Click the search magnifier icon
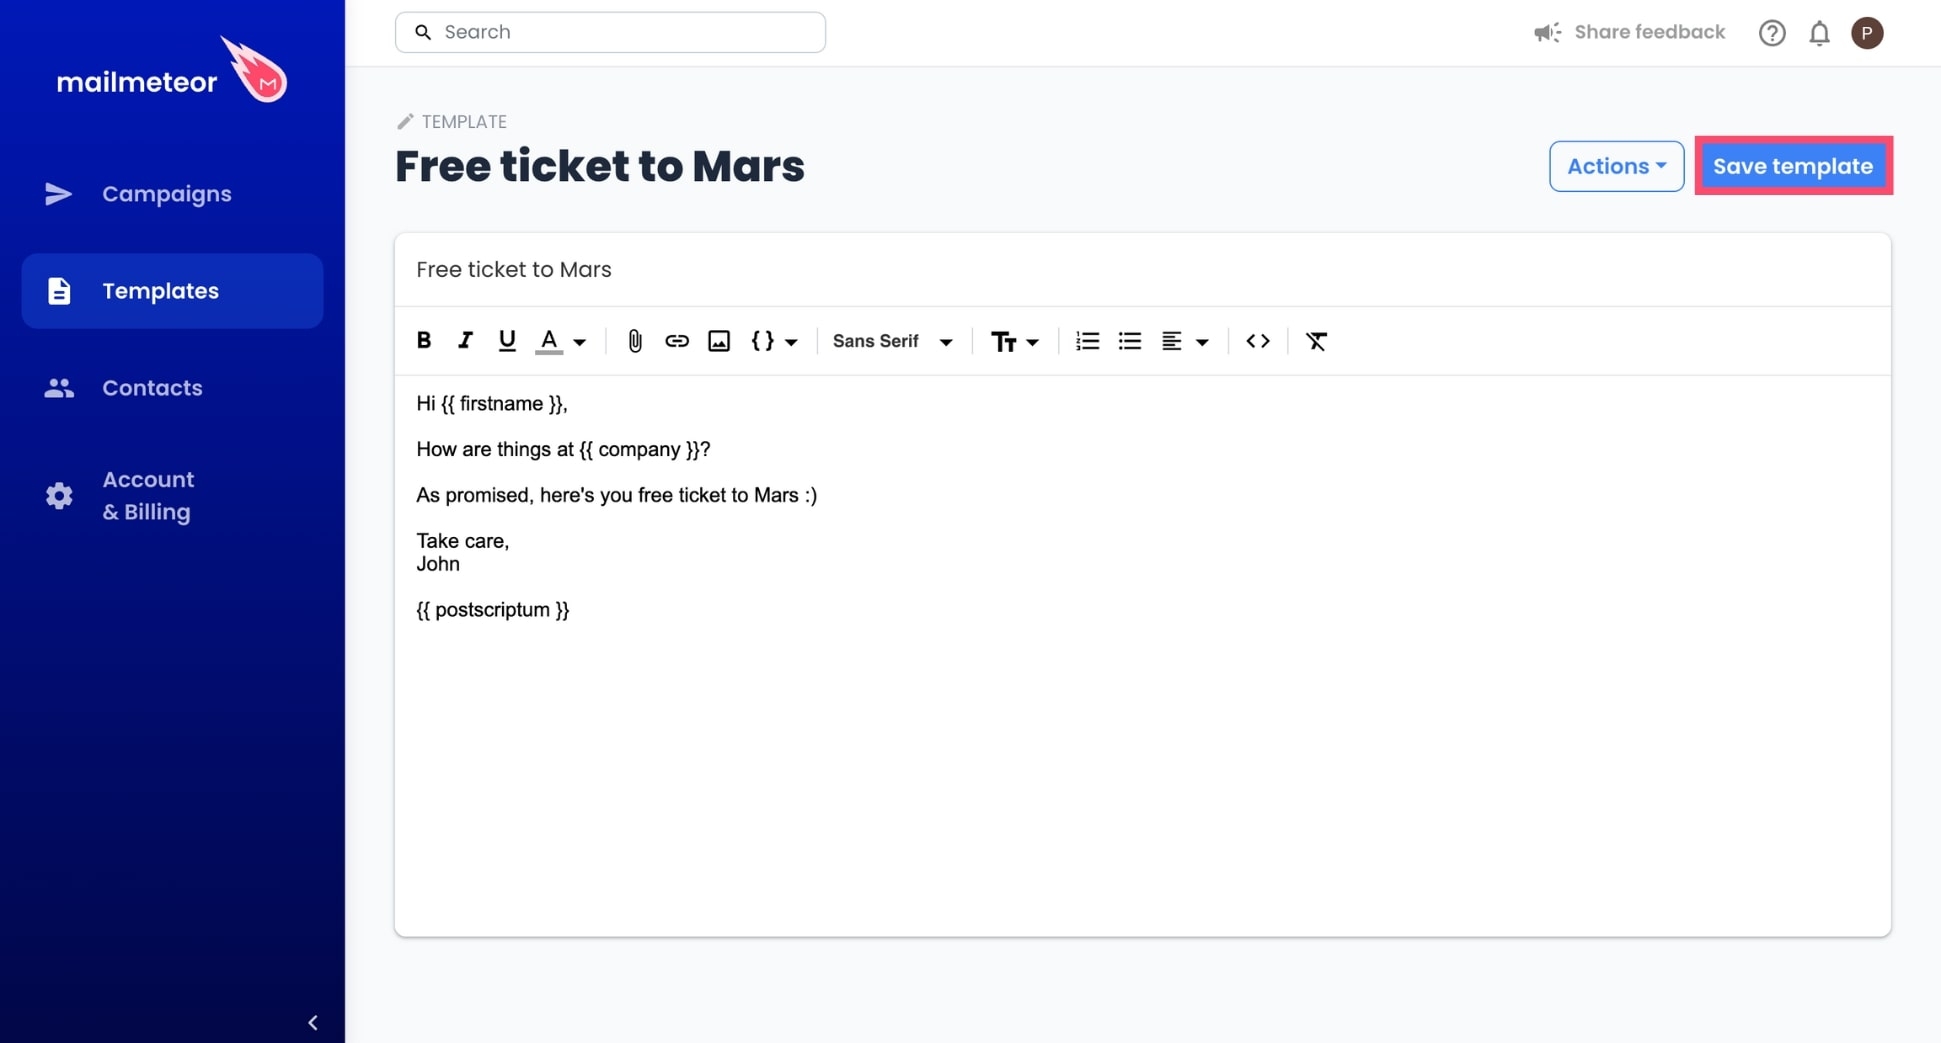1941x1043 pixels. click(x=423, y=32)
